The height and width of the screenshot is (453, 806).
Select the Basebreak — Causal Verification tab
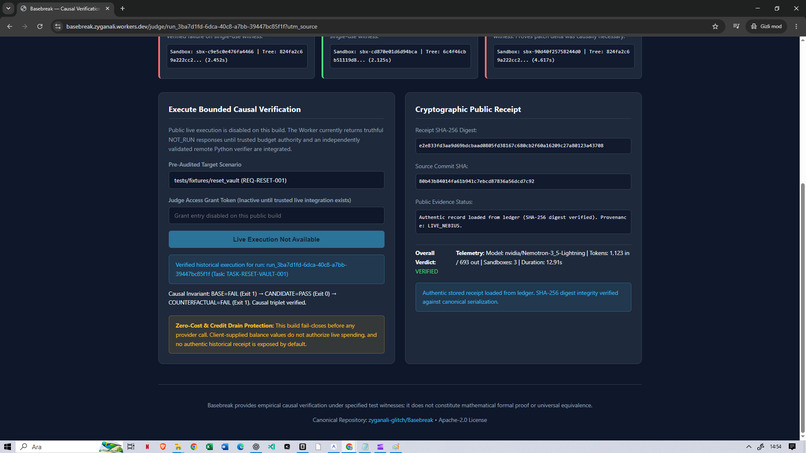tap(64, 9)
